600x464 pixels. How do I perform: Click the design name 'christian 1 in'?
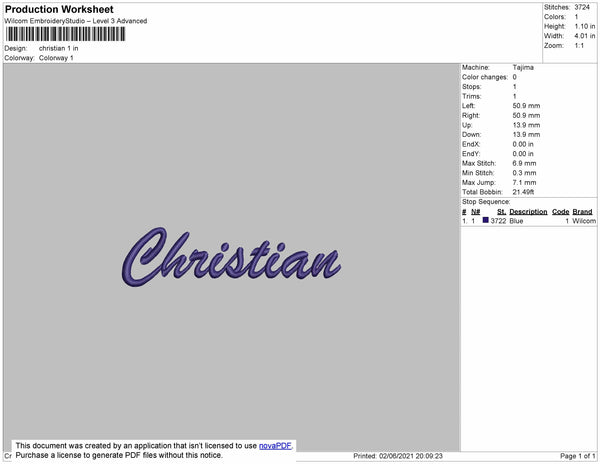point(59,48)
